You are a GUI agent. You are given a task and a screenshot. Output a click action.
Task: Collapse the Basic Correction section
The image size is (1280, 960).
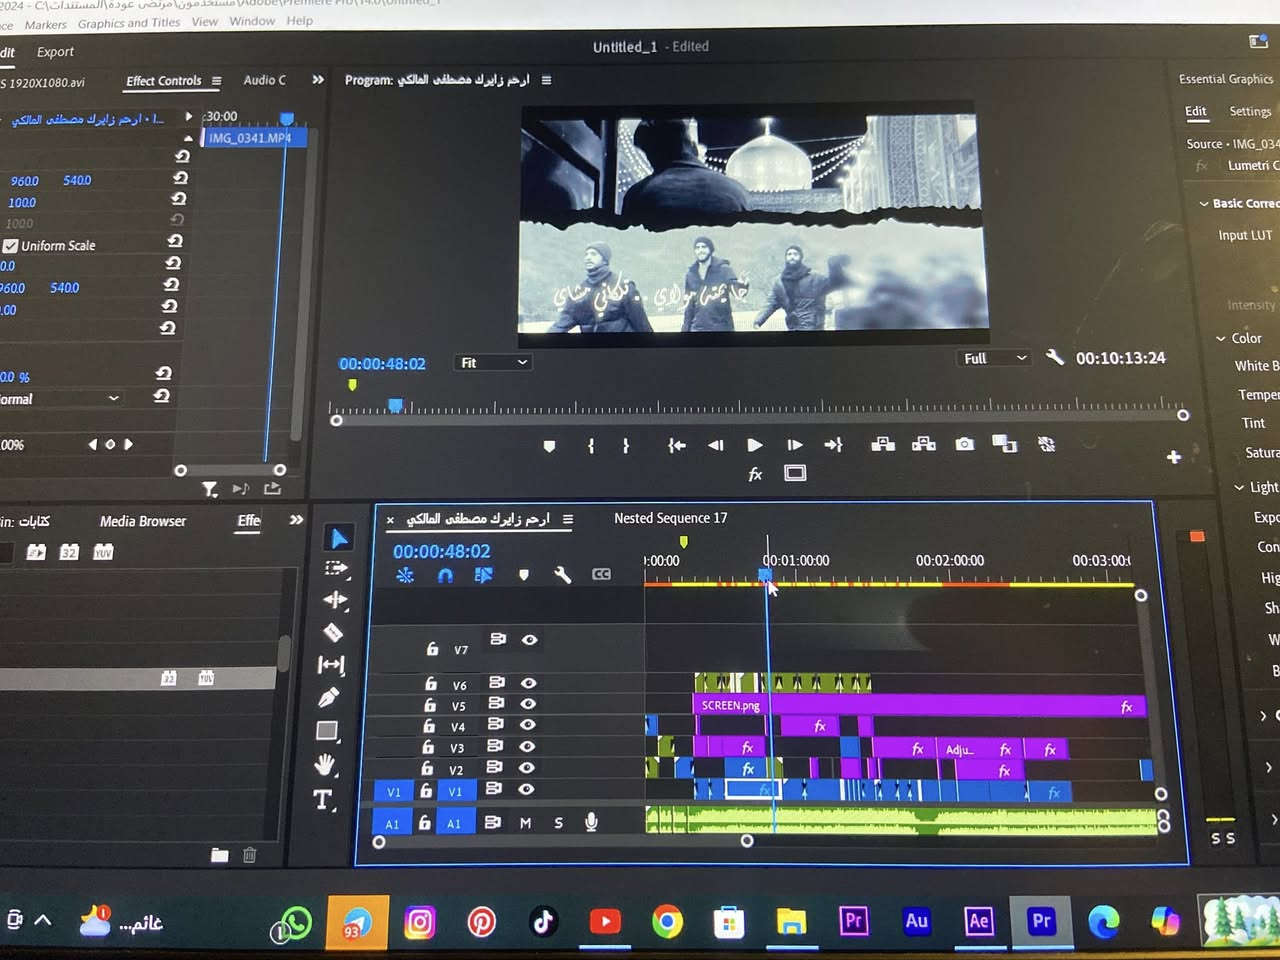tap(1204, 204)
